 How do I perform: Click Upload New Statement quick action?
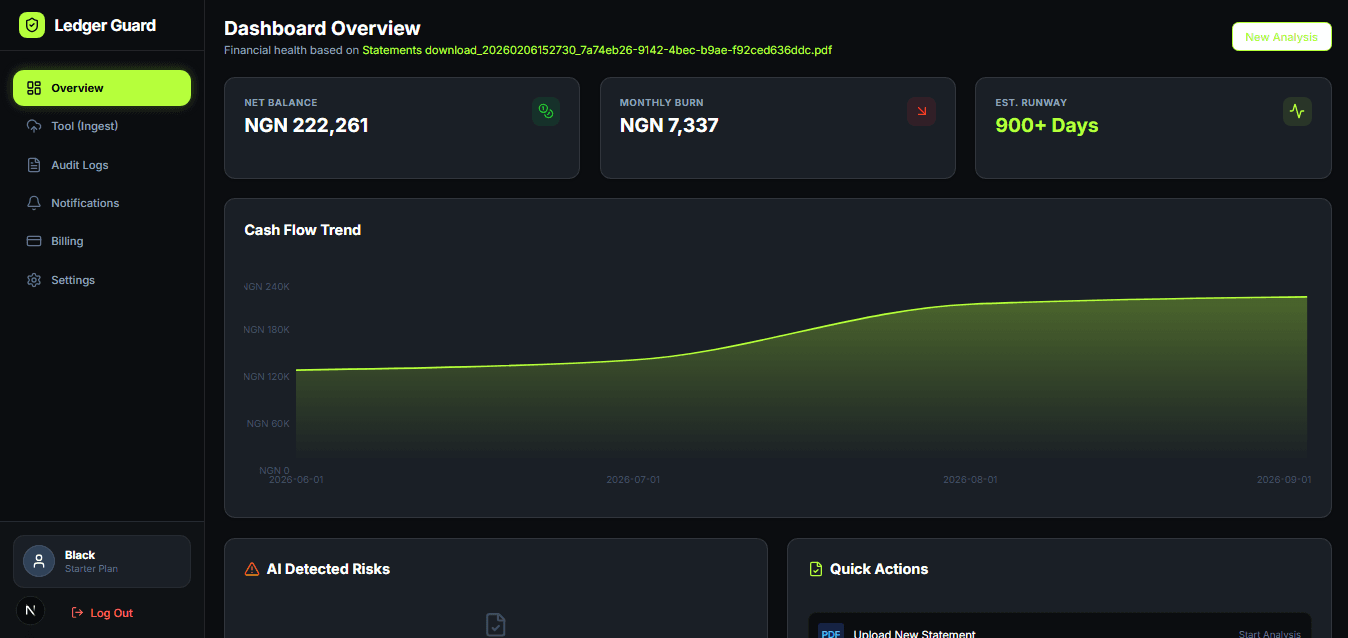(x=1059, y=626)
